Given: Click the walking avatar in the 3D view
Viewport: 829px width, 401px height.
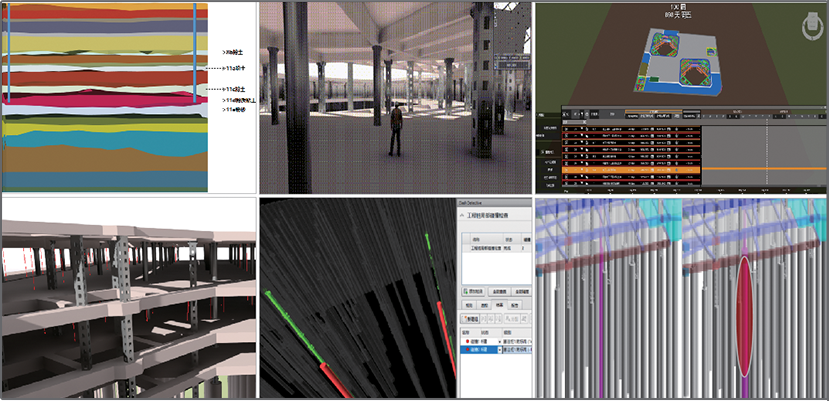Looking at the screenshot, I should click(396, 130).
